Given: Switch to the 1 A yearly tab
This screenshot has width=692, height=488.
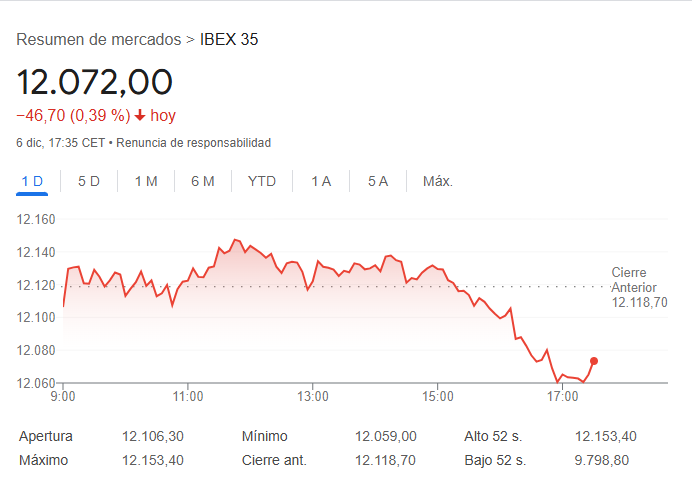Looking at the screenshot, I should (321, 181).
